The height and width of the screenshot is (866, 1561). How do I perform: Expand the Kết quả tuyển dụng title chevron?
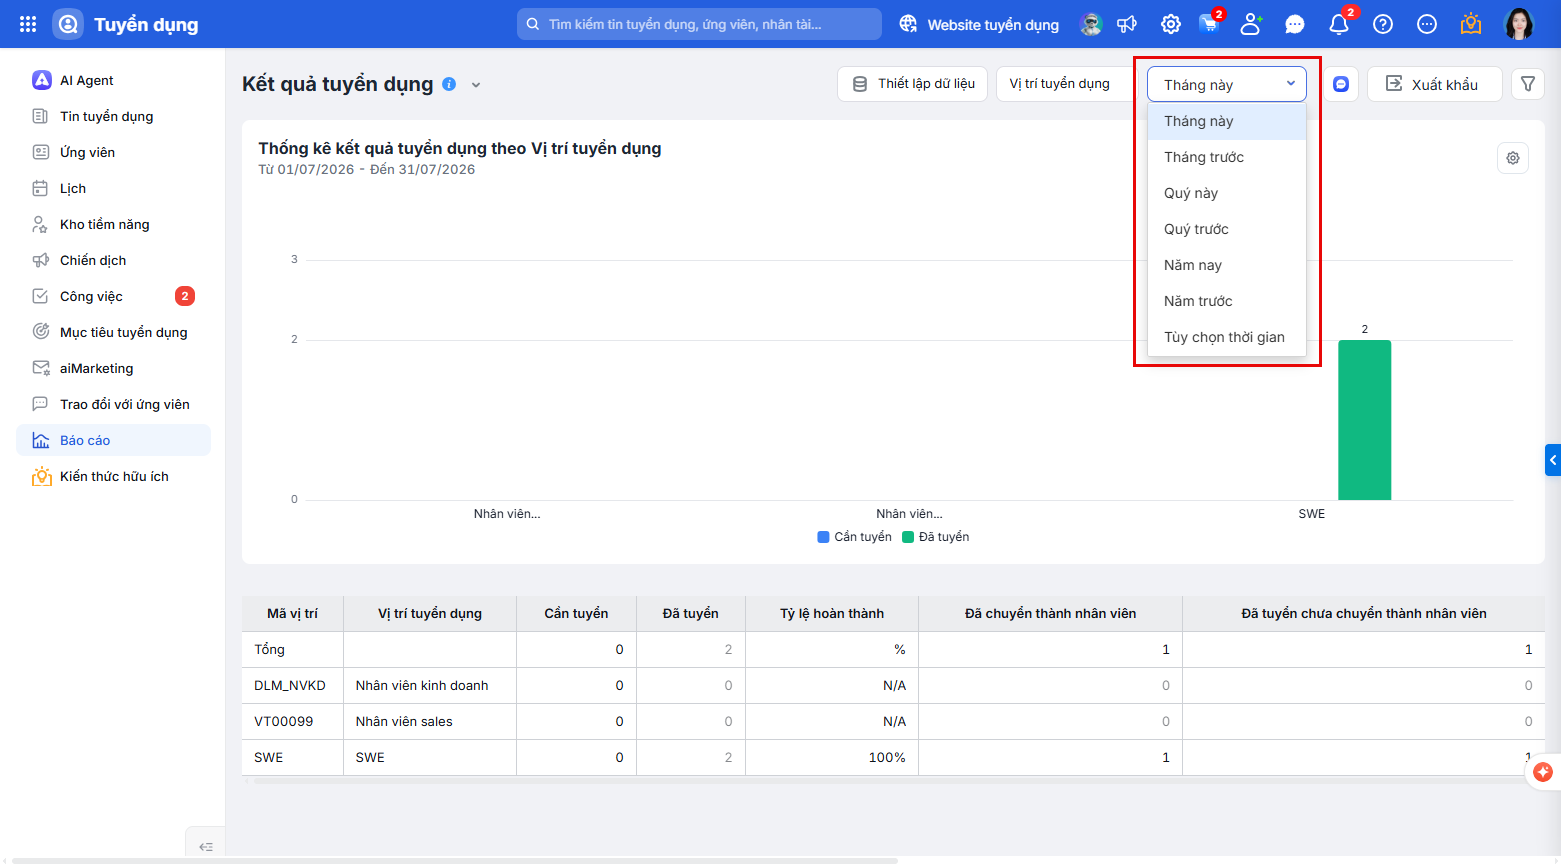pos(476,85)
